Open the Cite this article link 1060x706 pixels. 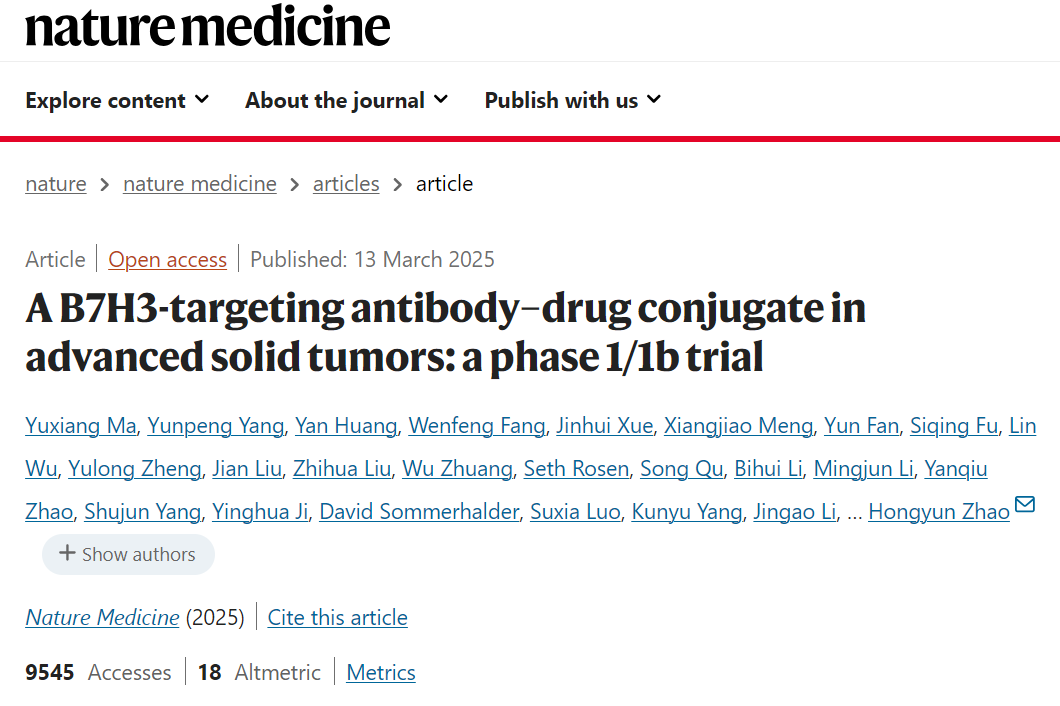(x=337, y=618)
